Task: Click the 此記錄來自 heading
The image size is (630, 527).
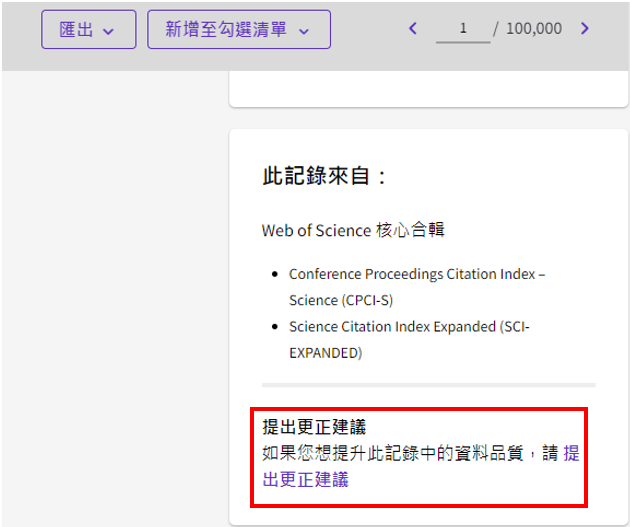Action: pyautogui.click(x=324, y=177)
